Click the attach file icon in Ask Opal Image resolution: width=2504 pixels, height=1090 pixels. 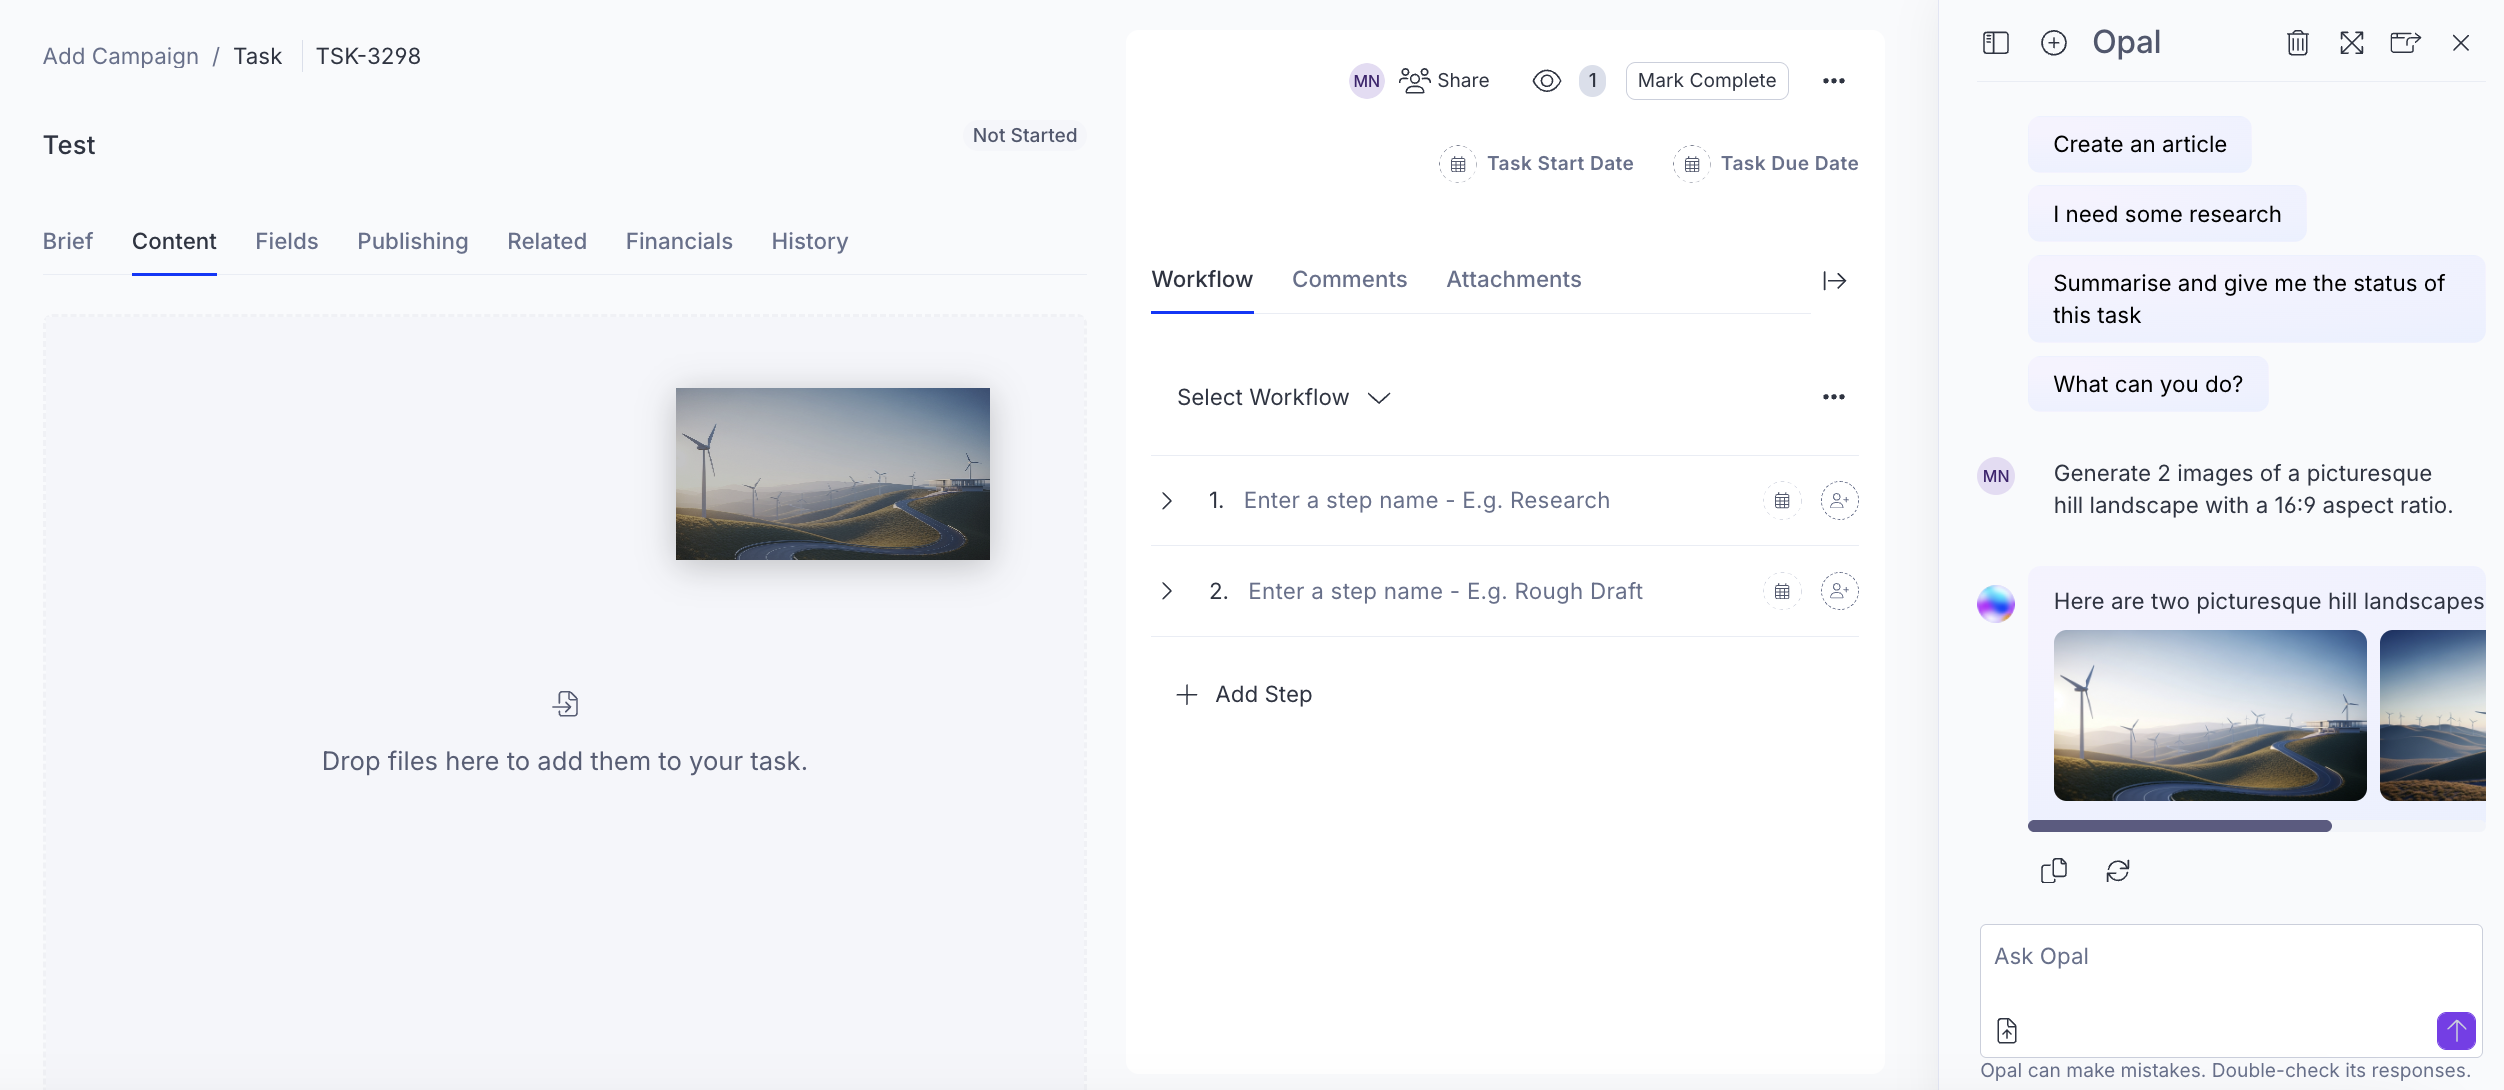point(2006,1030)
